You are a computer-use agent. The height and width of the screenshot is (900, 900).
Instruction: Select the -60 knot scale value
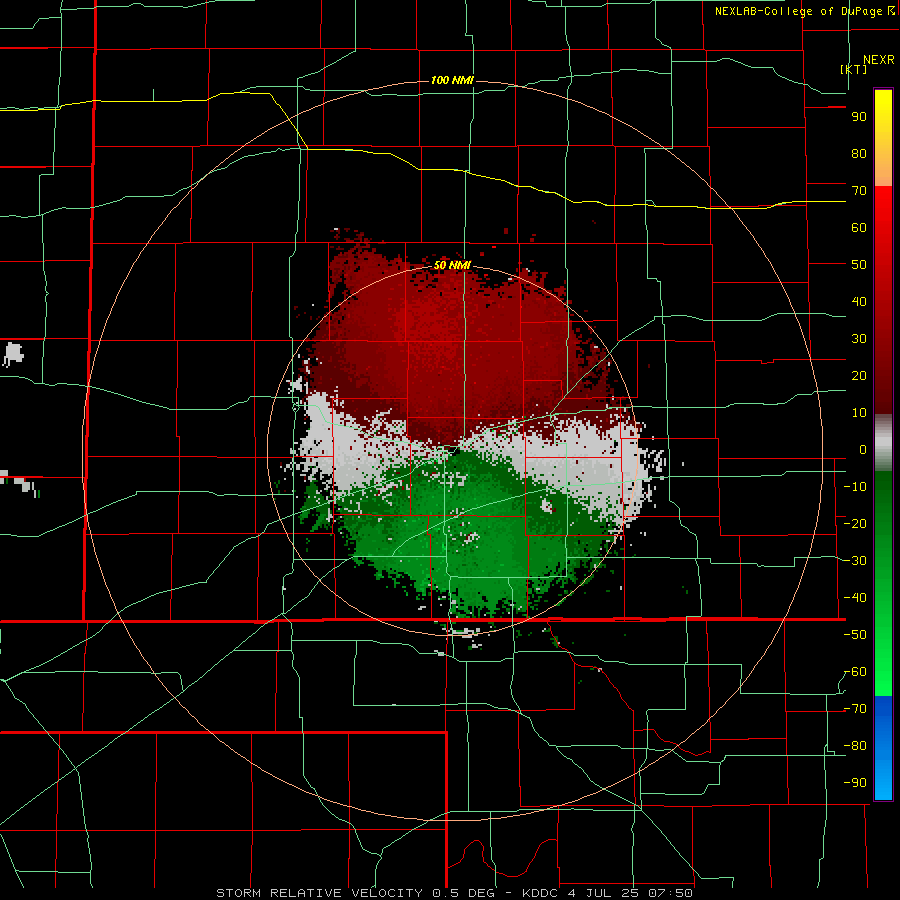pos(855,672)
